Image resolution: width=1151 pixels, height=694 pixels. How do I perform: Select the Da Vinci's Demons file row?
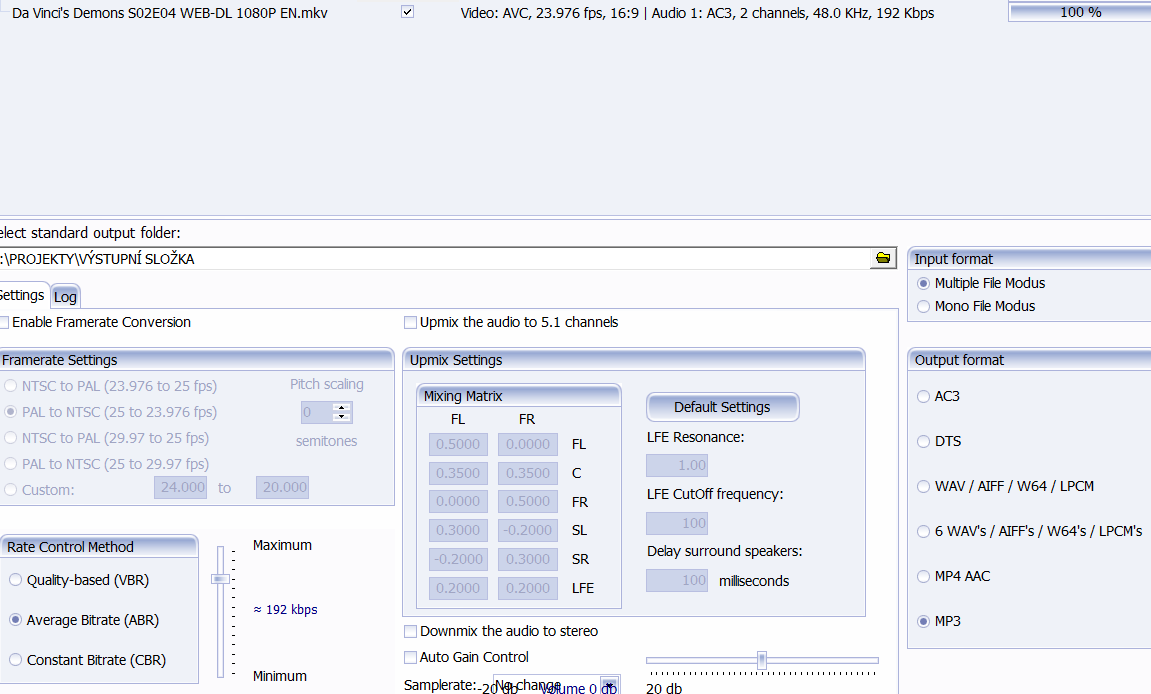click(170, 13)
